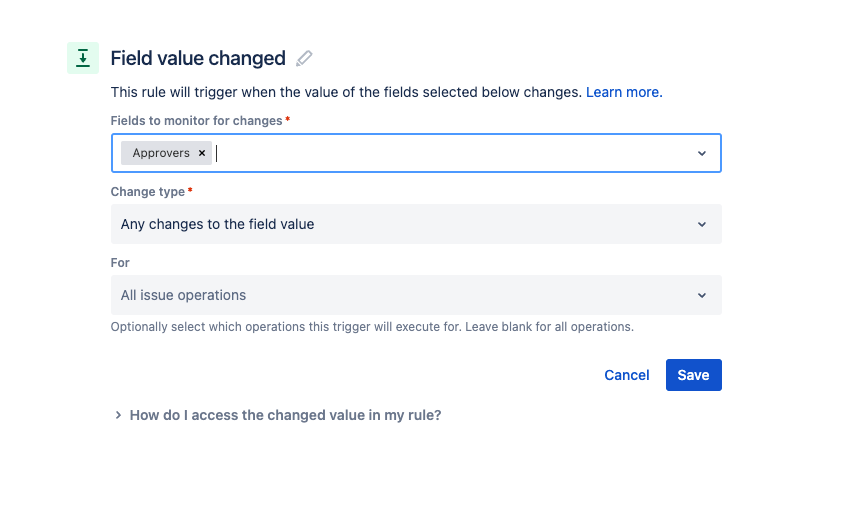This screenshot has width=841, height=531.
Task: Open the "All issue operations" dropdown
Action: pyautogui.click(x=400, y=295)
